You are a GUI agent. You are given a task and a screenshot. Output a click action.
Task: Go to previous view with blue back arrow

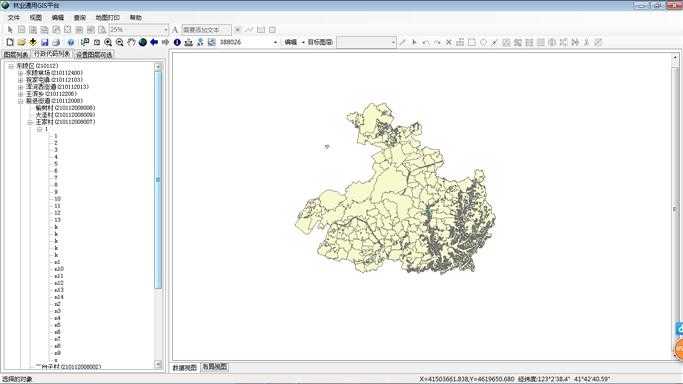(154, 42)
